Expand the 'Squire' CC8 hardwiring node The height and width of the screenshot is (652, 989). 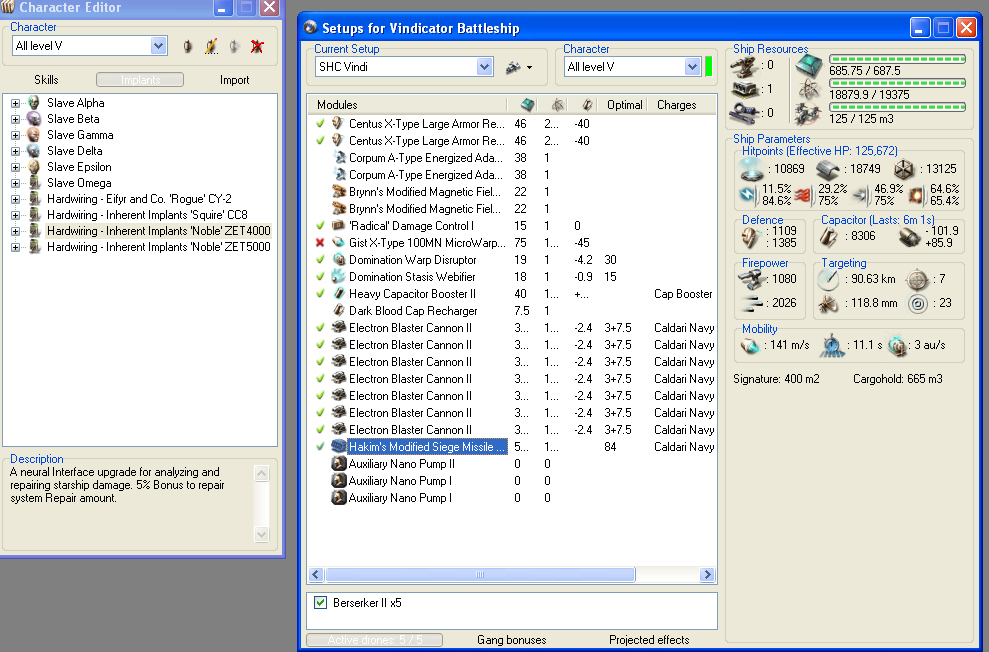(15, 216)
